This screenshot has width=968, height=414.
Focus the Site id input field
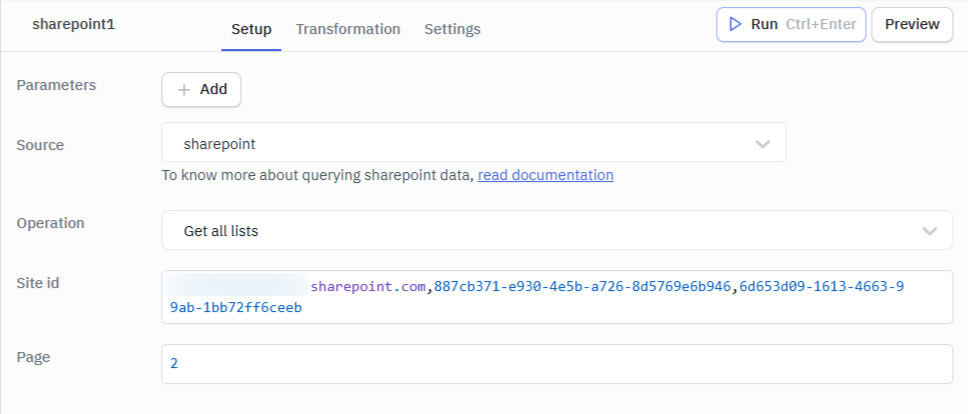point(557,297)
